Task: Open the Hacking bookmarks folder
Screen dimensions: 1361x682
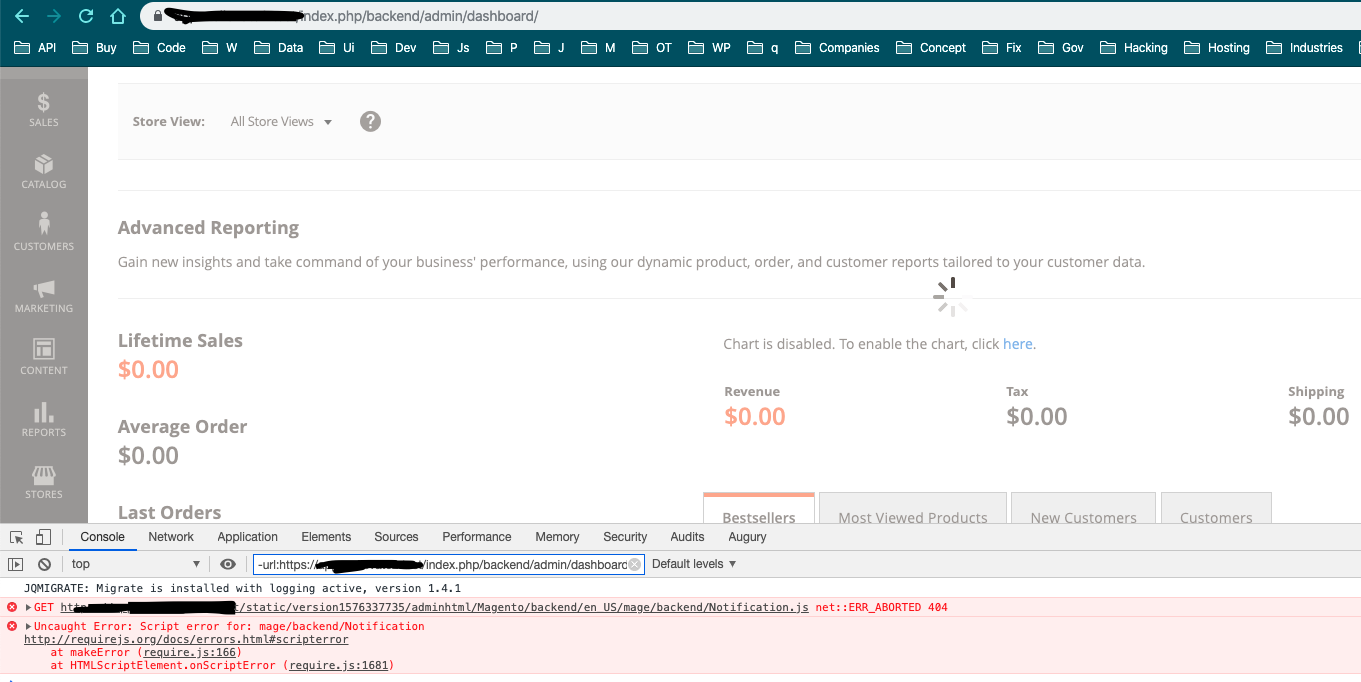Action: (x=1134, y=47)
